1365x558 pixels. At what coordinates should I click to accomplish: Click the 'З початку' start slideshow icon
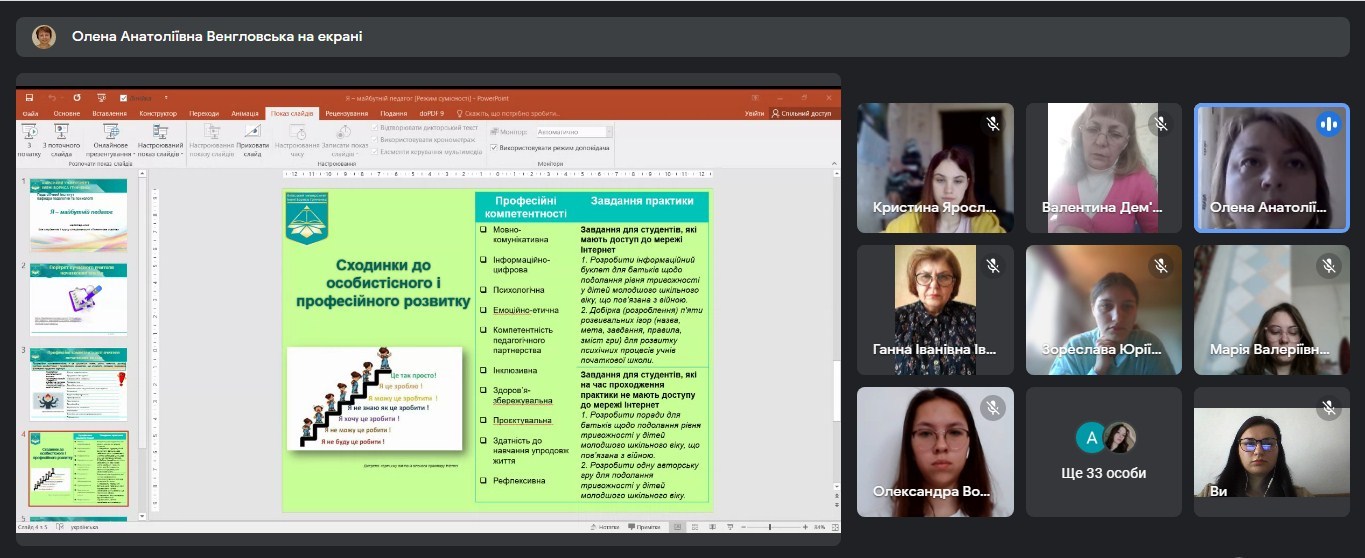pos(30,133)
